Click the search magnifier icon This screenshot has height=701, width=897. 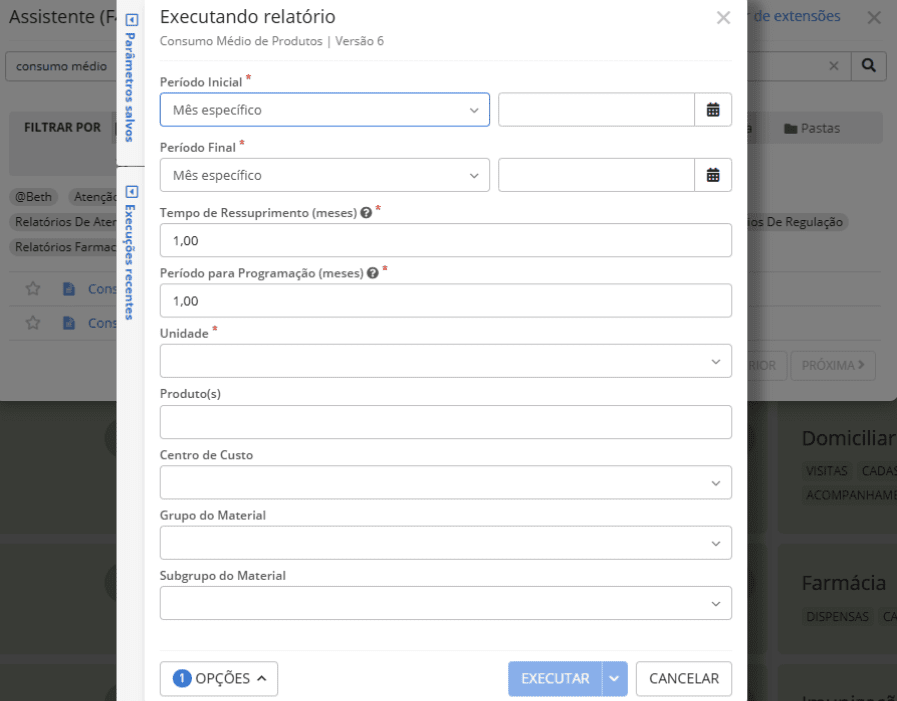pyautogui.click(x=868, y=66)
